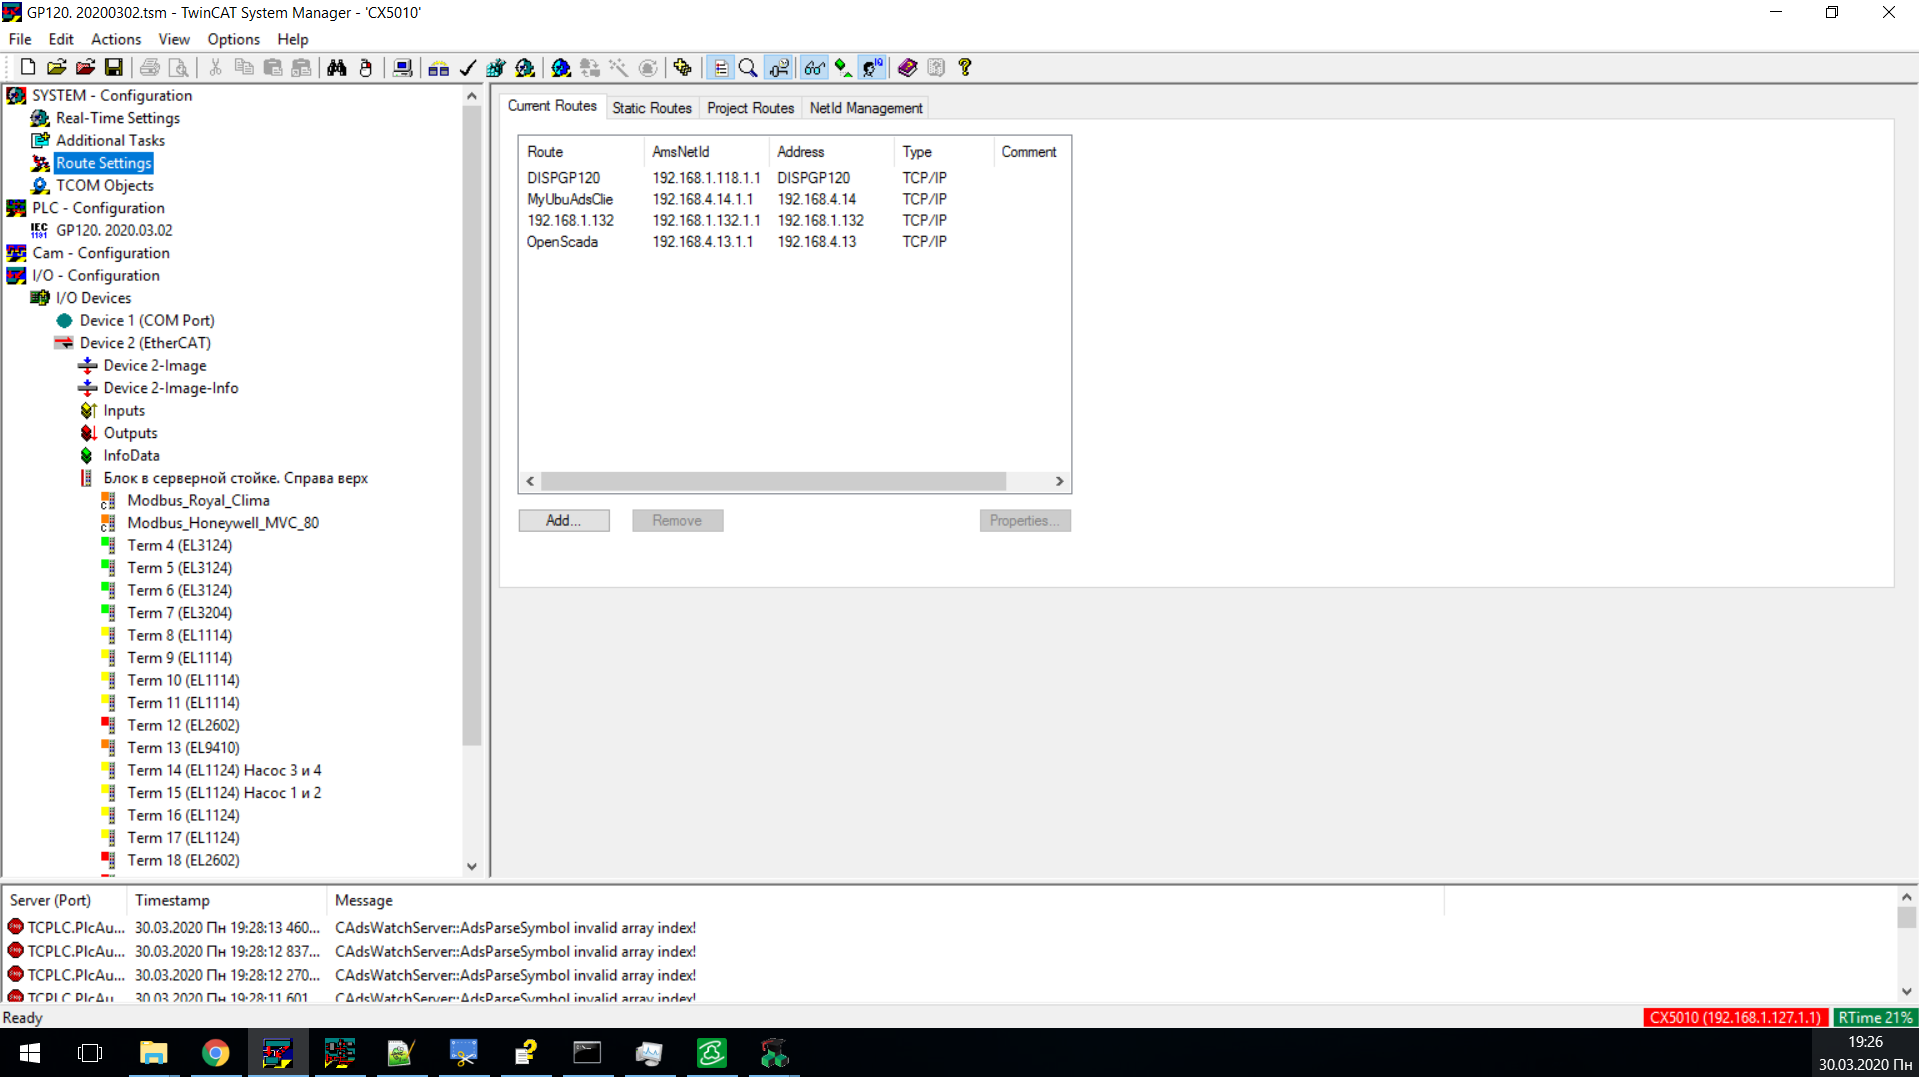Click the Add... button

point(563,520)
